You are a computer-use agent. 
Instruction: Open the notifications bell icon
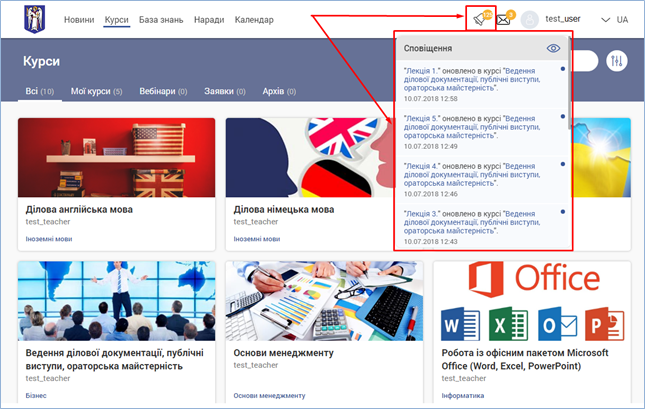tap(480, 19)
